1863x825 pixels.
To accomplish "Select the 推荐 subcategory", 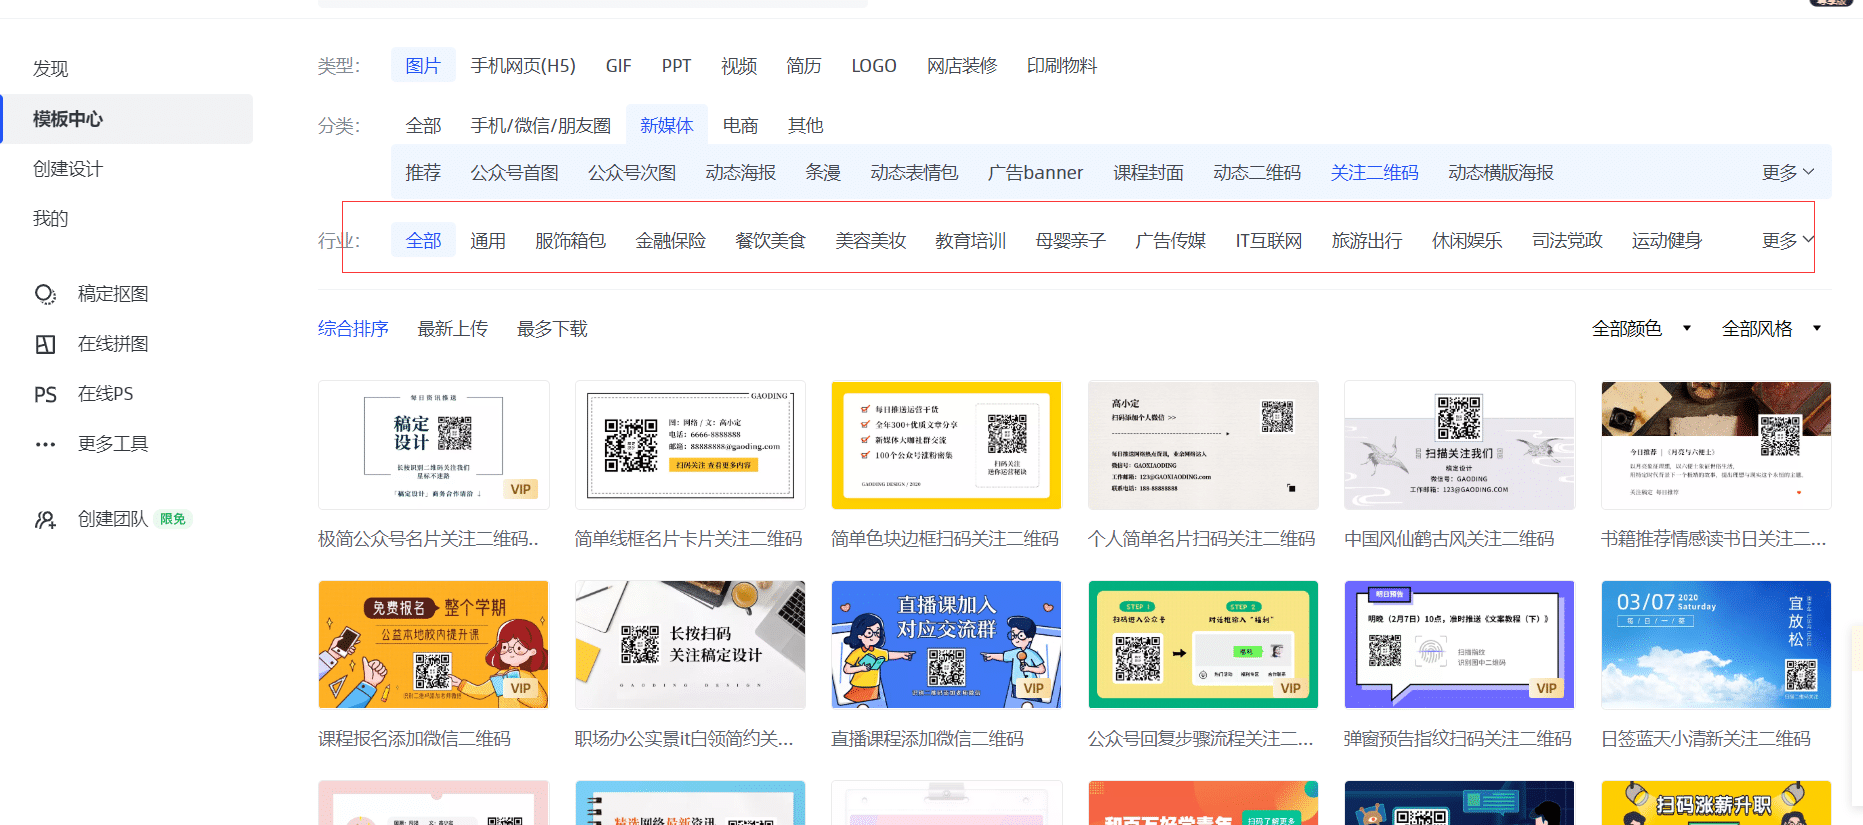I will click(423, 173).
